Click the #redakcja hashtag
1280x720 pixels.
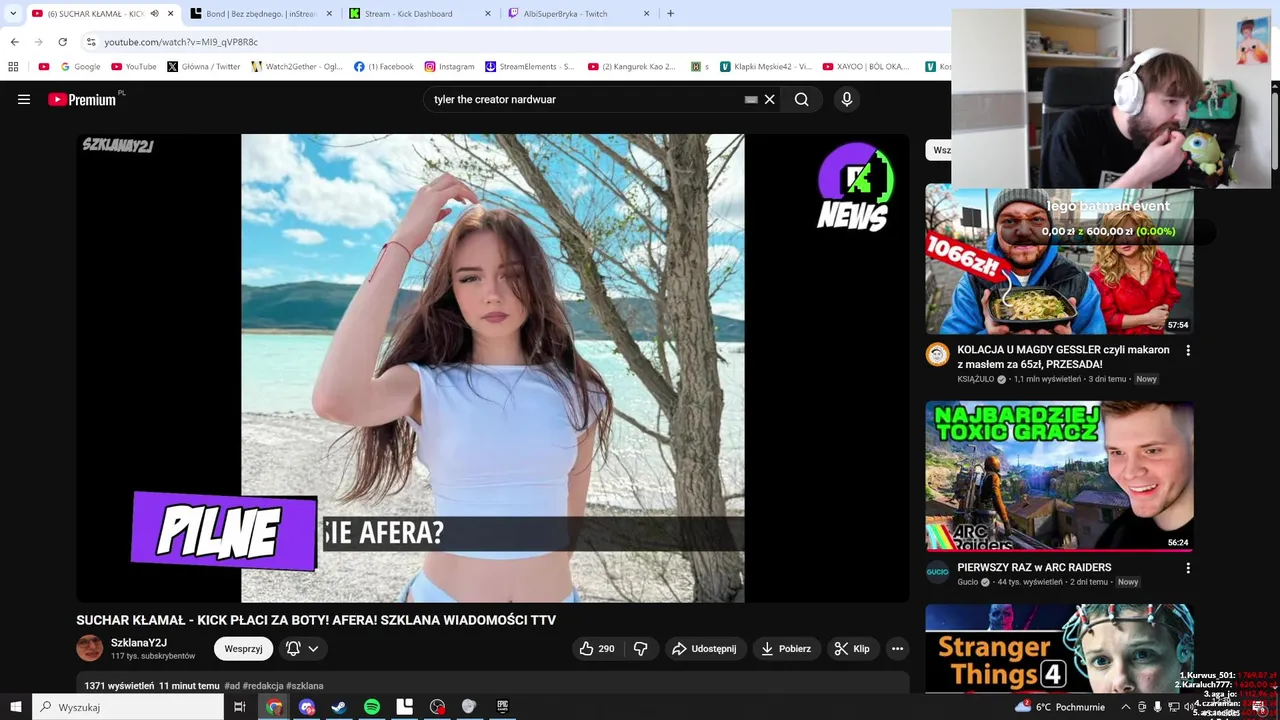(263, 686)
